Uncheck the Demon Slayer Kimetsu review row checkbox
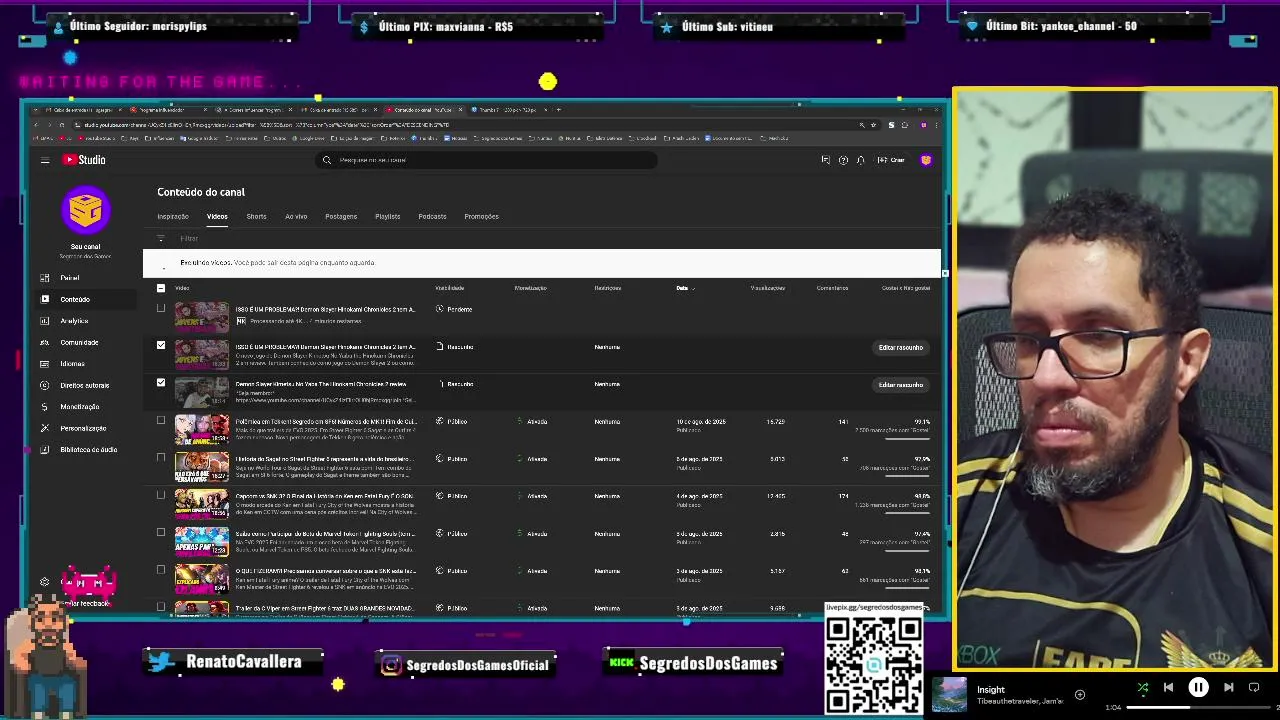This screenshot has width=1280, height=720. (161, 383)
